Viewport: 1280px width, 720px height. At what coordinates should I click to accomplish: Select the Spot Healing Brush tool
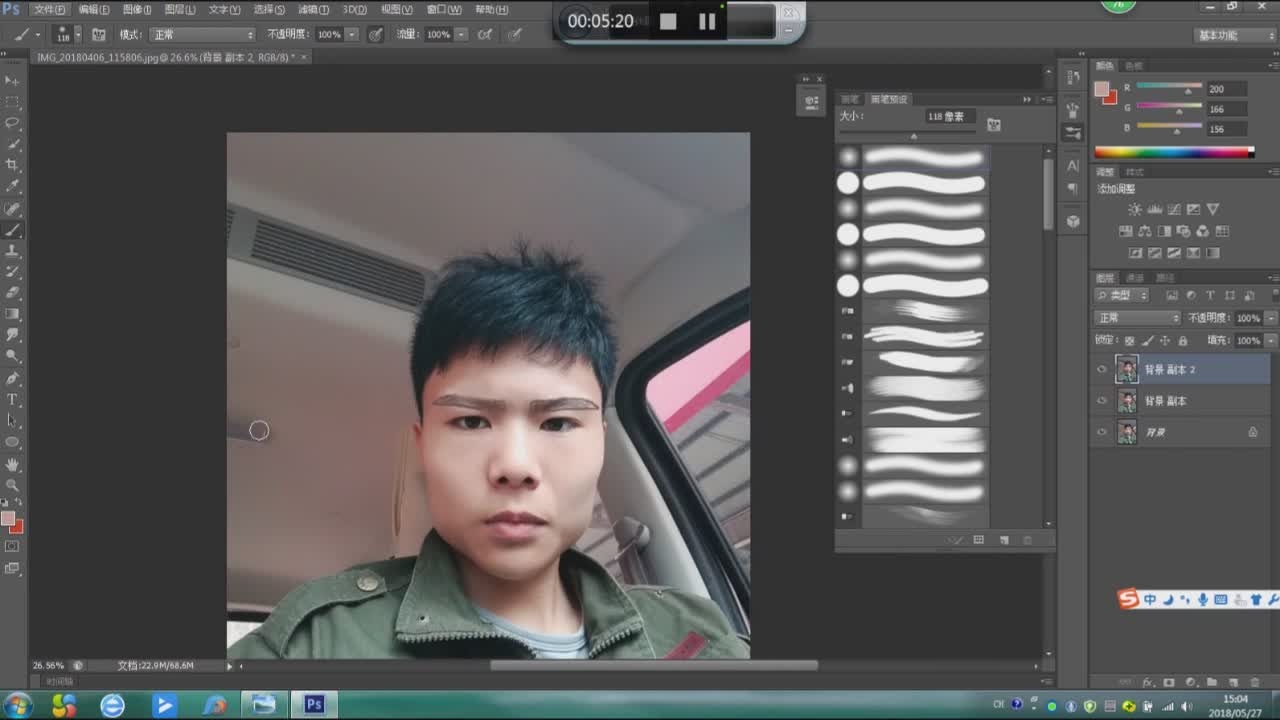(x=13, y=208)
